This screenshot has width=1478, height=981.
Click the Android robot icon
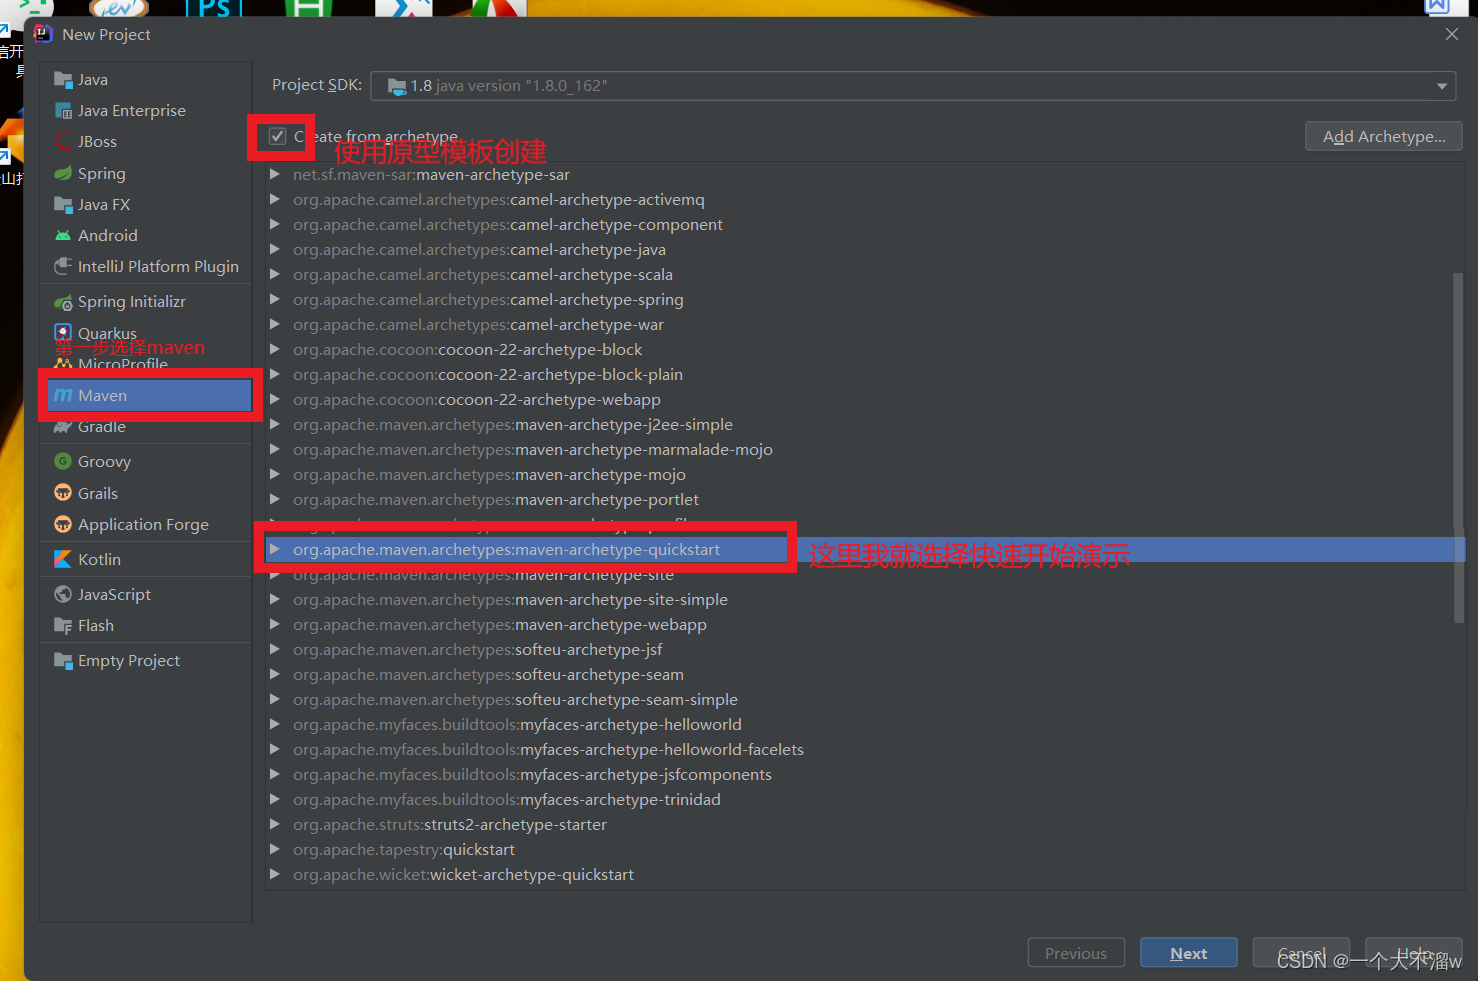63,236
